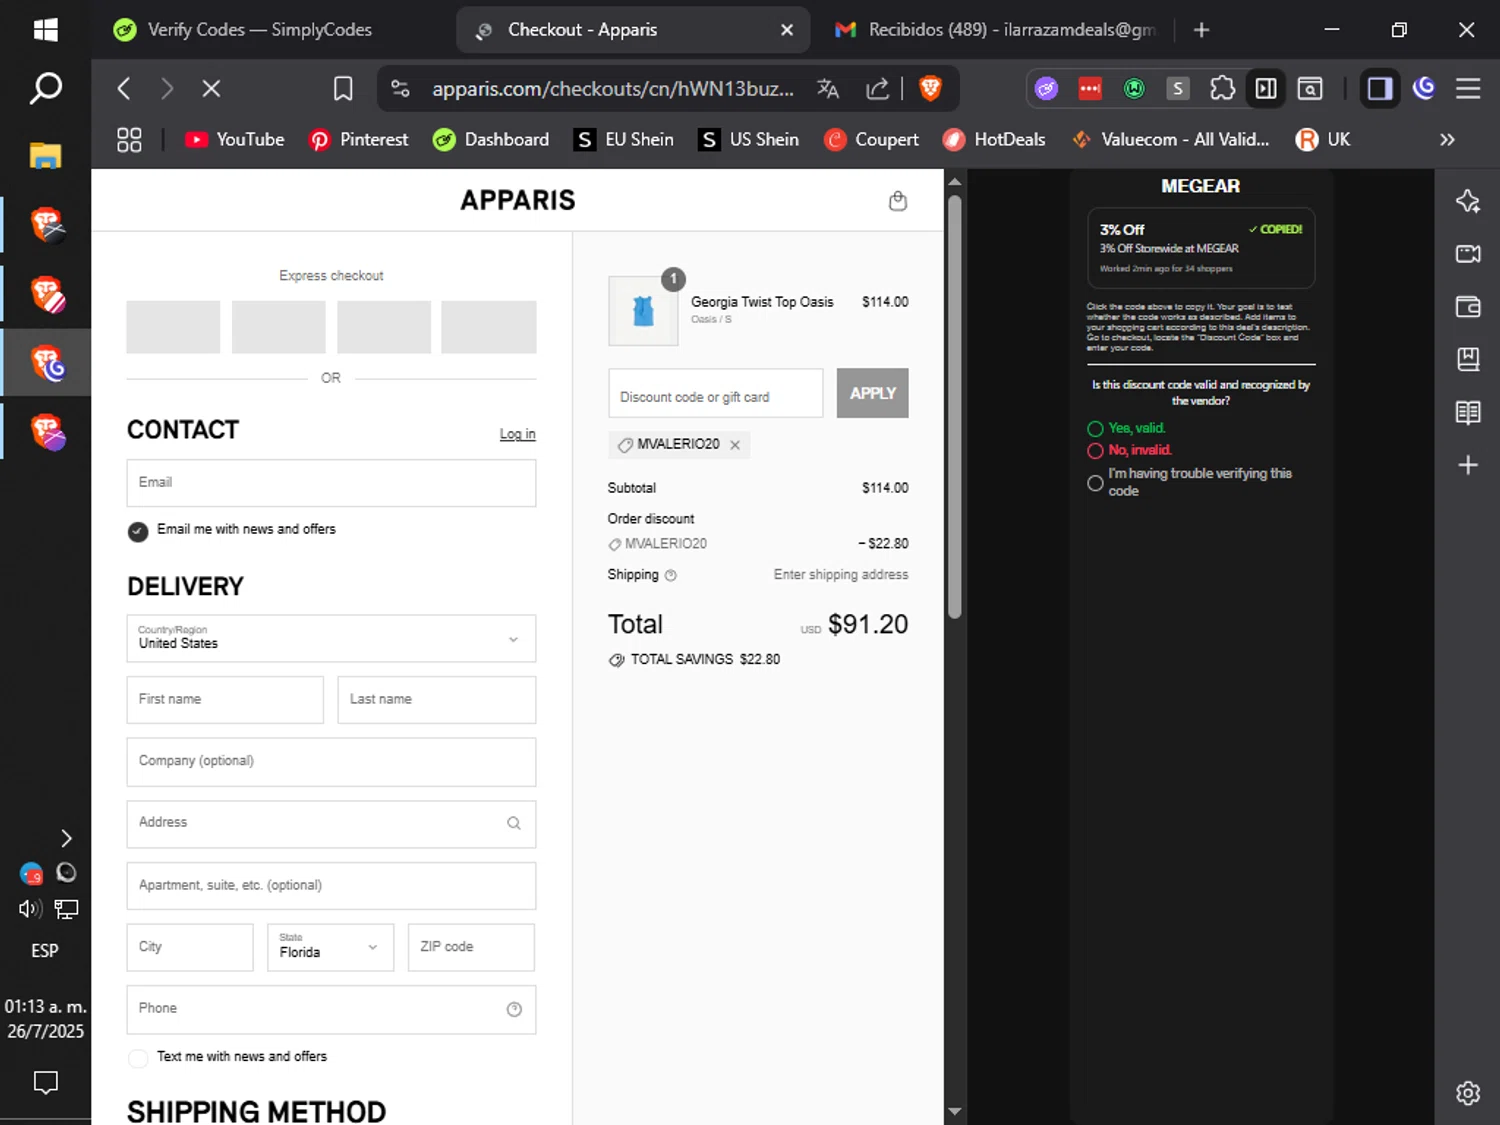Open the shopping bag cart icon

point(898,201)
